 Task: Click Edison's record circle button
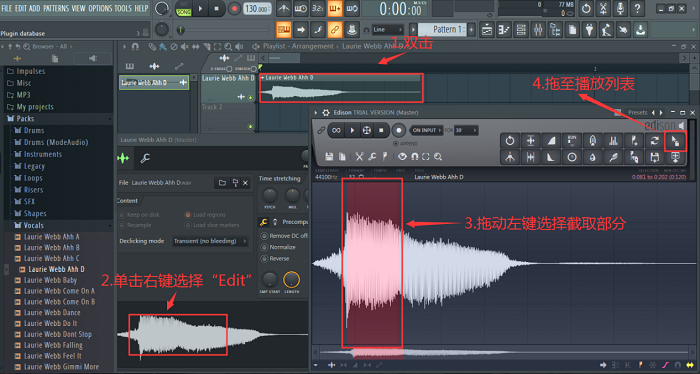(398, 130)
